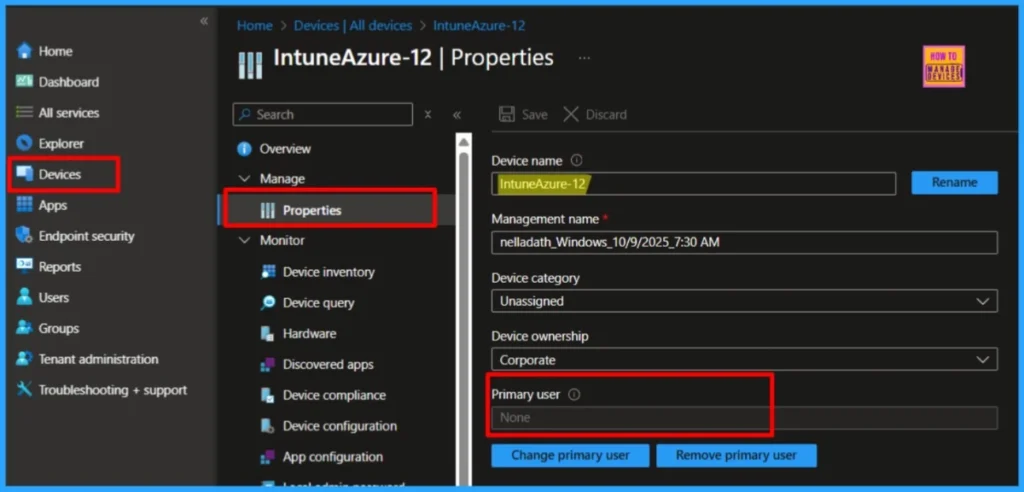Collapse the left portal navigation chevrons
1024x492 pixels.
(x=204, y=21)
